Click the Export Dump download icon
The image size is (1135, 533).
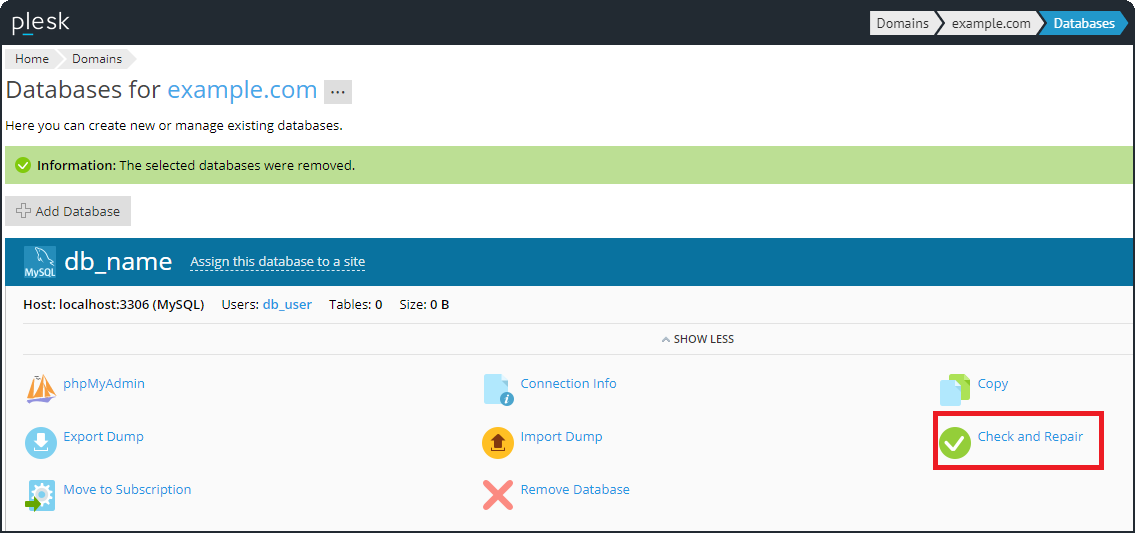coord(41,442)
